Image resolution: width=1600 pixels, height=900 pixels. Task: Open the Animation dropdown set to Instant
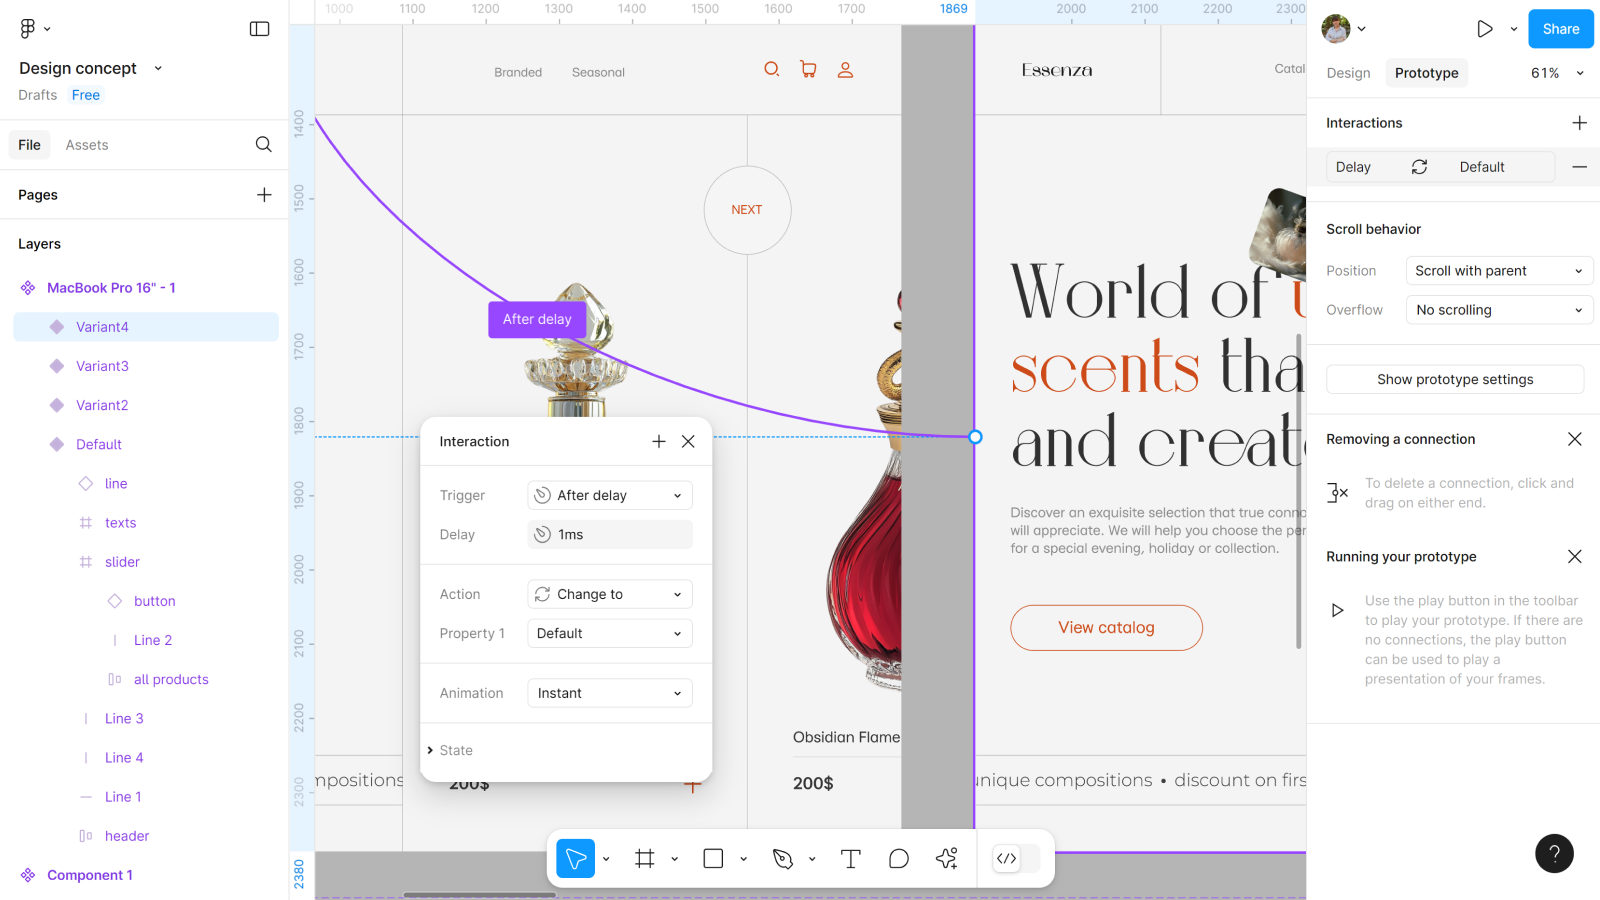[609, 693]
